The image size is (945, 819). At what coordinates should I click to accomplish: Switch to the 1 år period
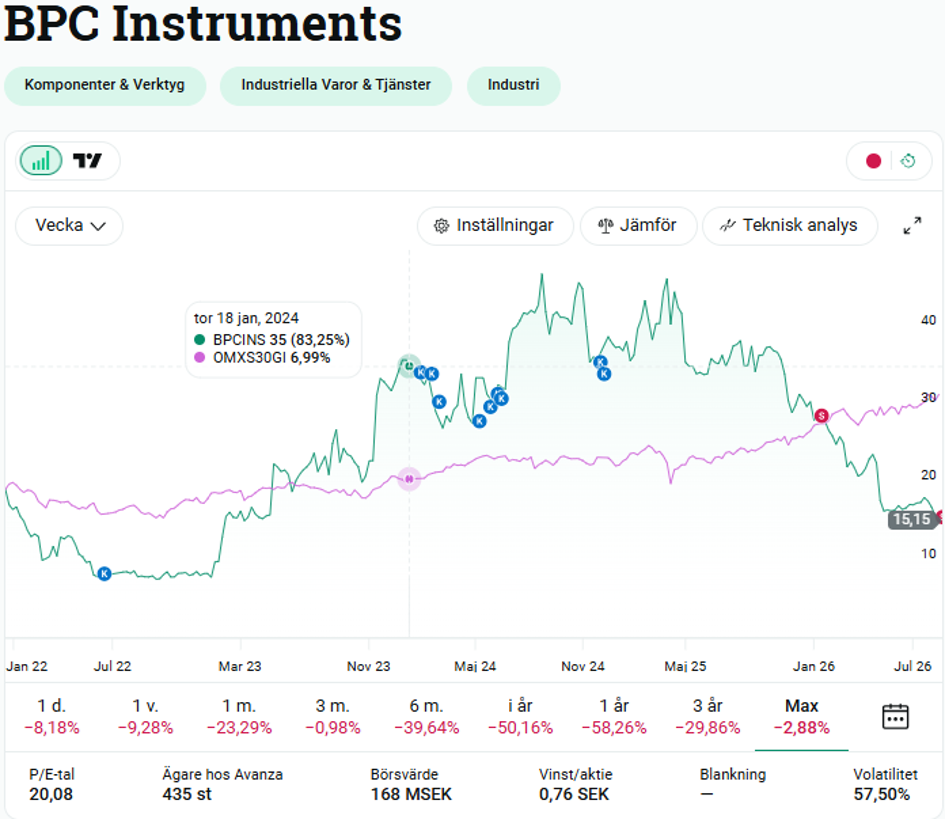click(614, 716)
